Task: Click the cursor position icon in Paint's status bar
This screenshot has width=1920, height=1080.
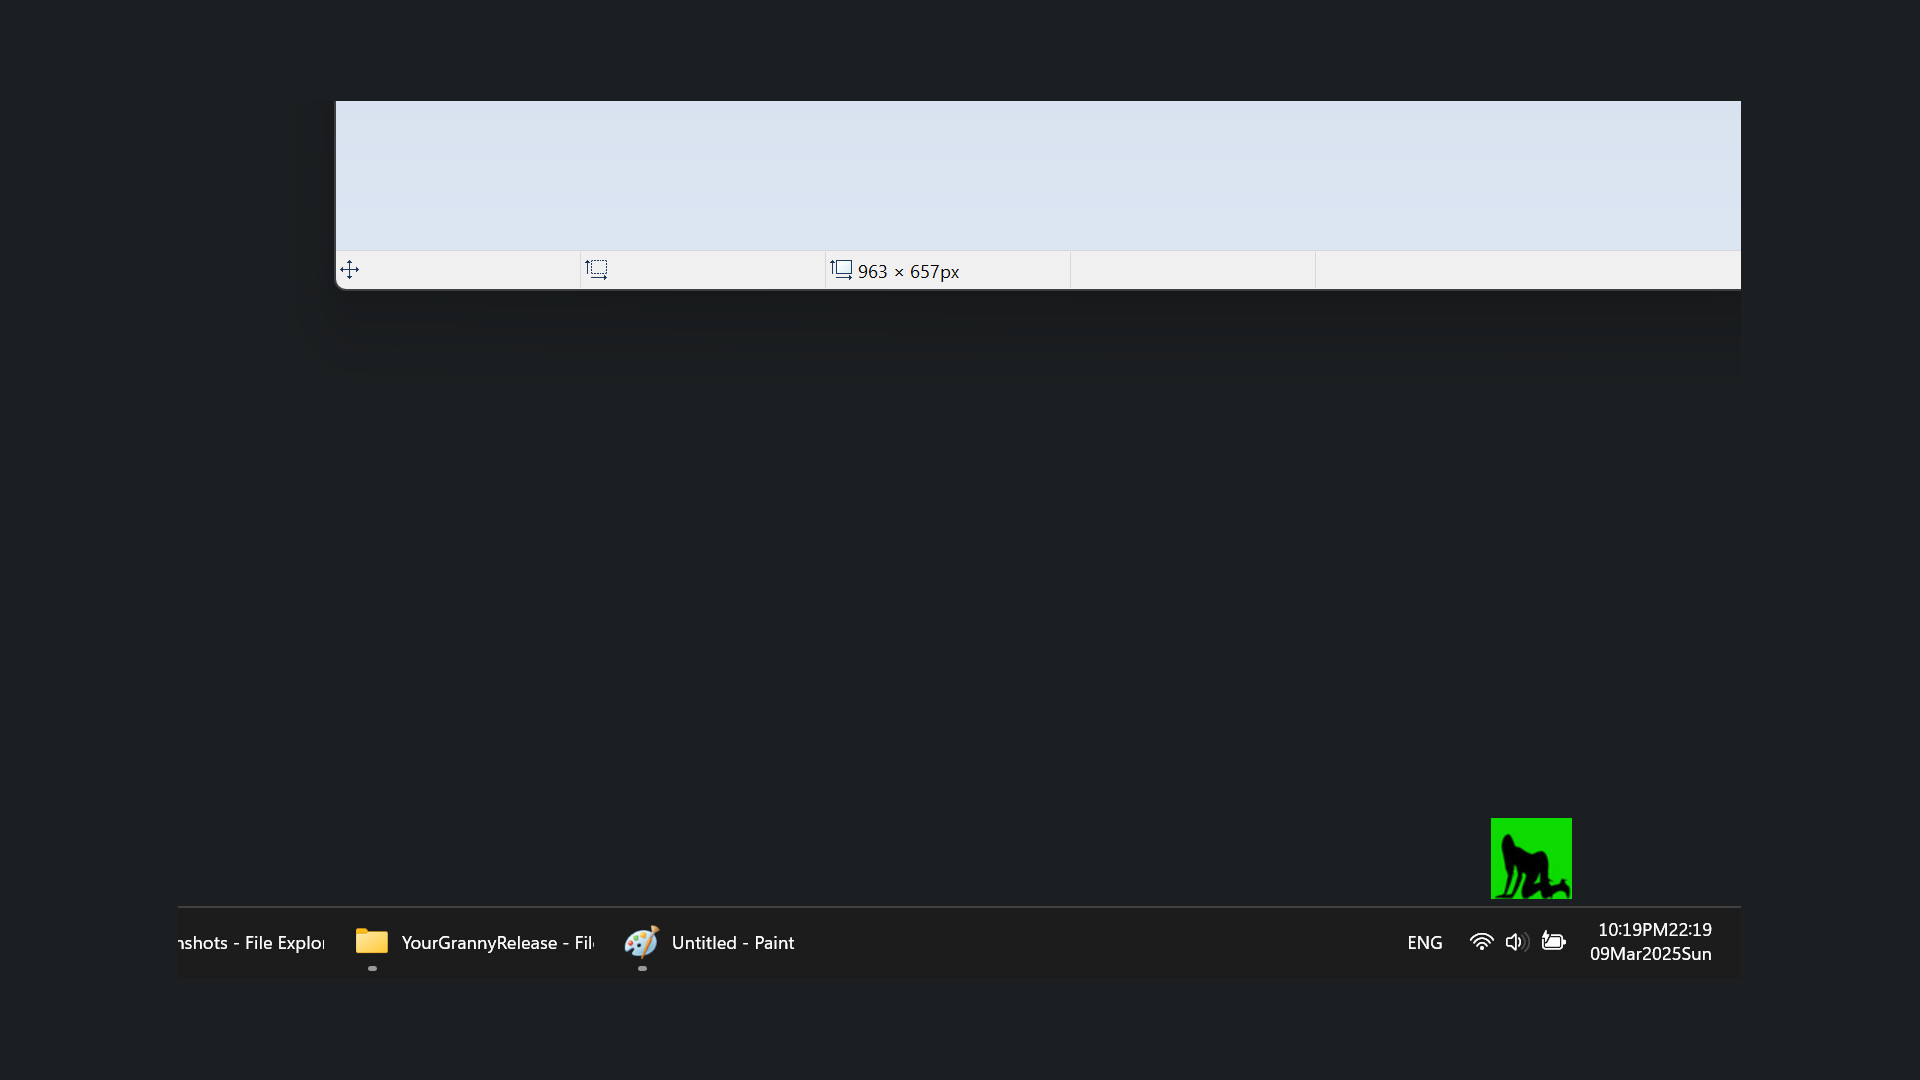Action: tap(351, 269)
